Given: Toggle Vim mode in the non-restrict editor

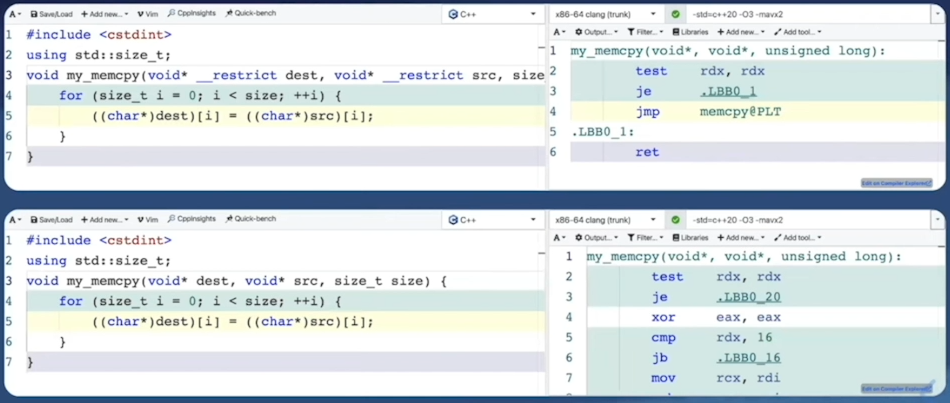Looking at the screenshot, I should pyautogui.click(x=147, y=219).
